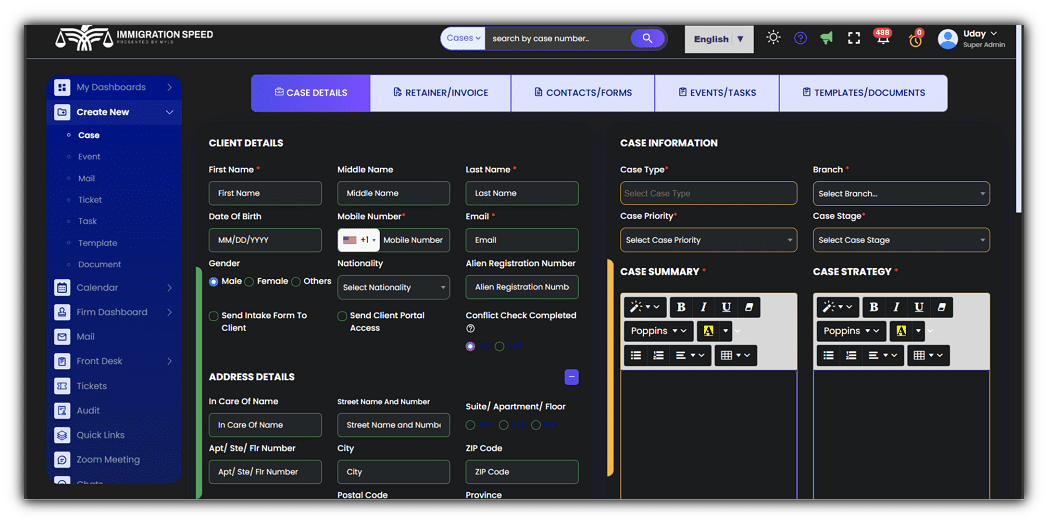Open Audit sidebar icon
The height and width of the screenshot is (525, 1050).
coord(62,410)
